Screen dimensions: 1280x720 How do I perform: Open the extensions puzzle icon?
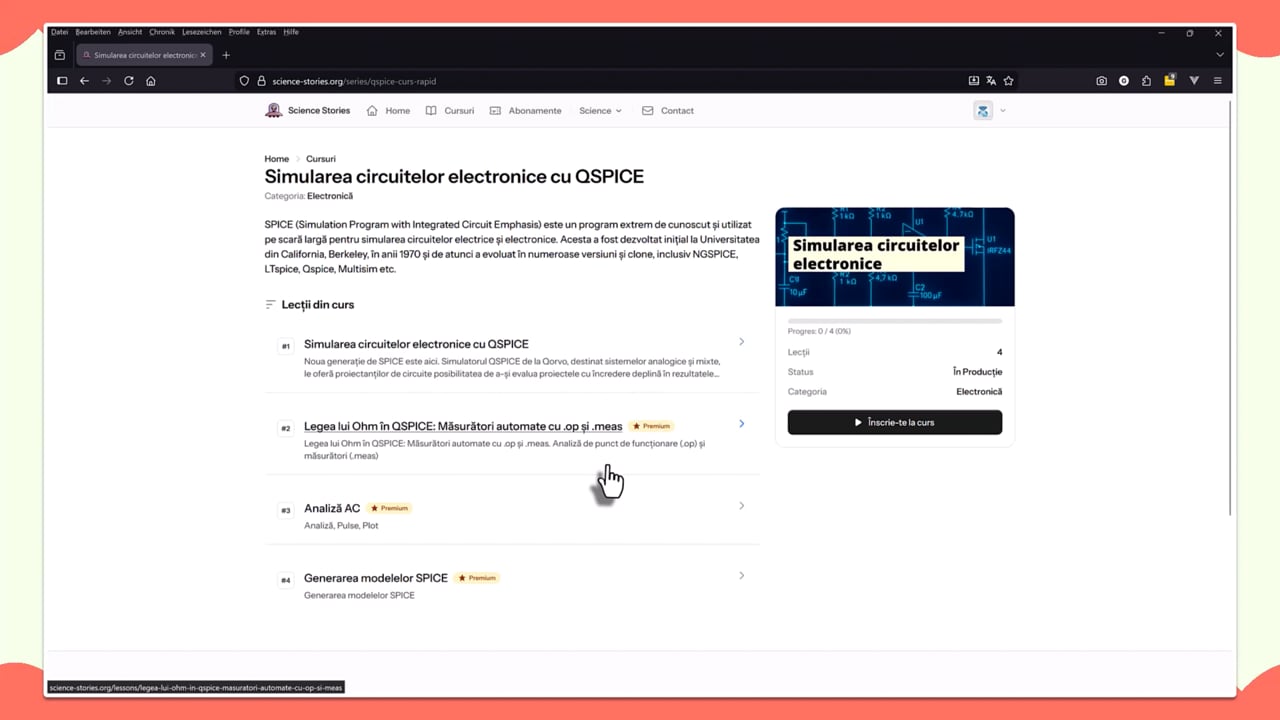(1146, 81)
